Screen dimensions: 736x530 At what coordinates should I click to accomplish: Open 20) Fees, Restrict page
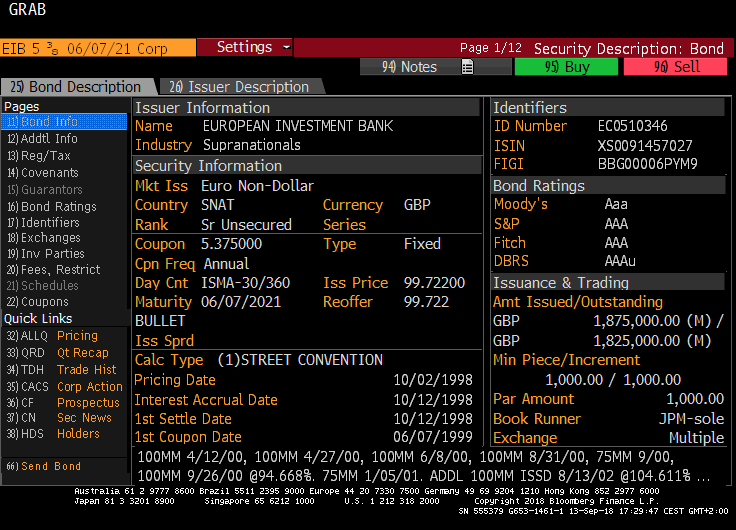54,269
